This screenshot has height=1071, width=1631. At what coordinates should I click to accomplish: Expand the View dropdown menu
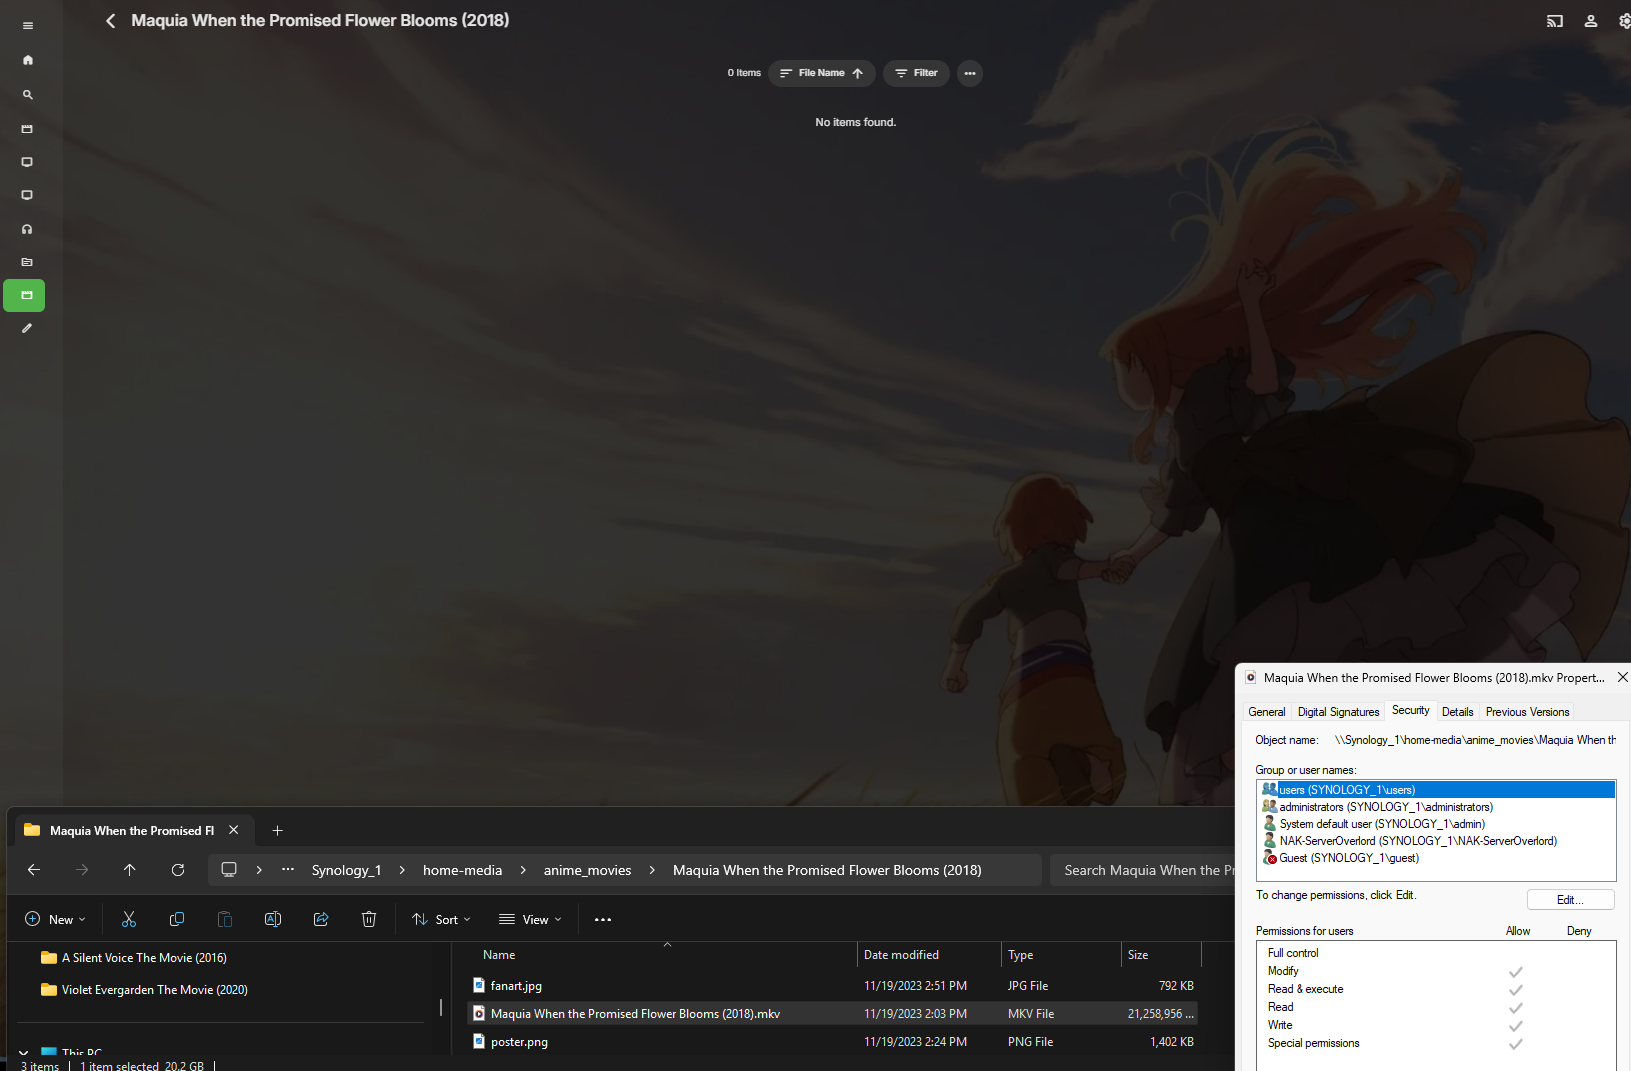tap(530, 919)
